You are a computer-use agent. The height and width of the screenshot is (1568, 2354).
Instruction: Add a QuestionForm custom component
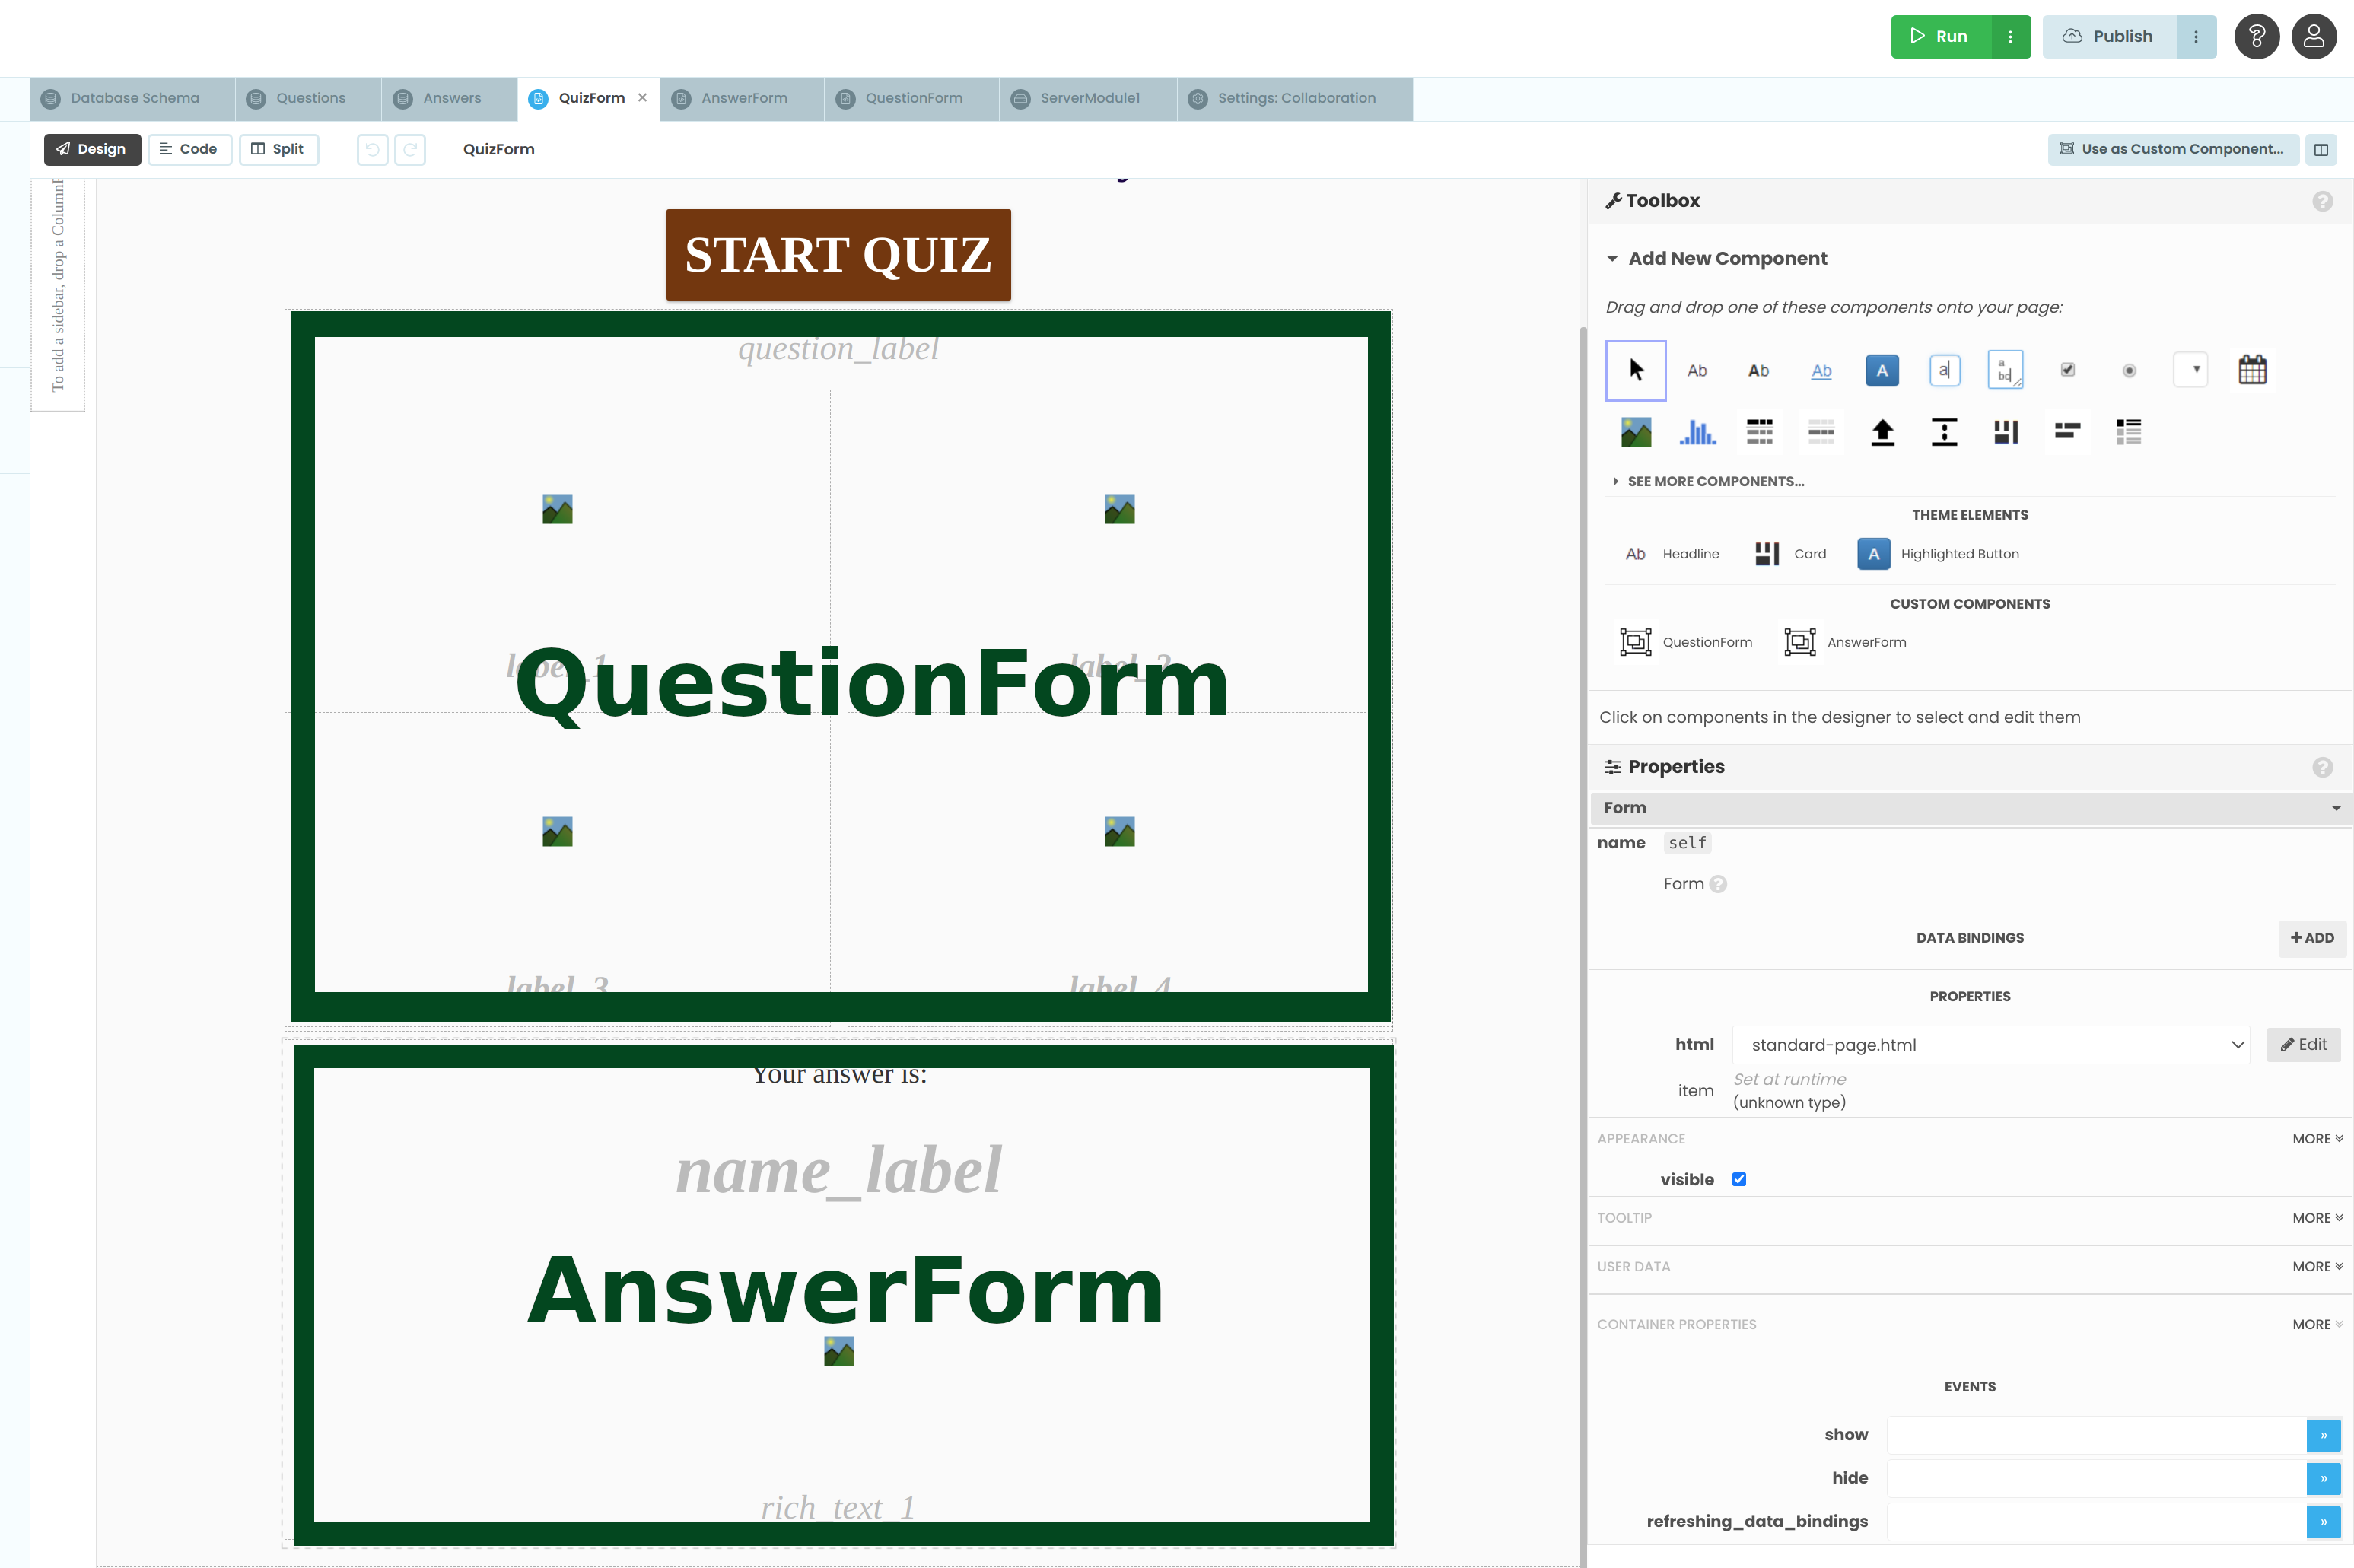1686,641
